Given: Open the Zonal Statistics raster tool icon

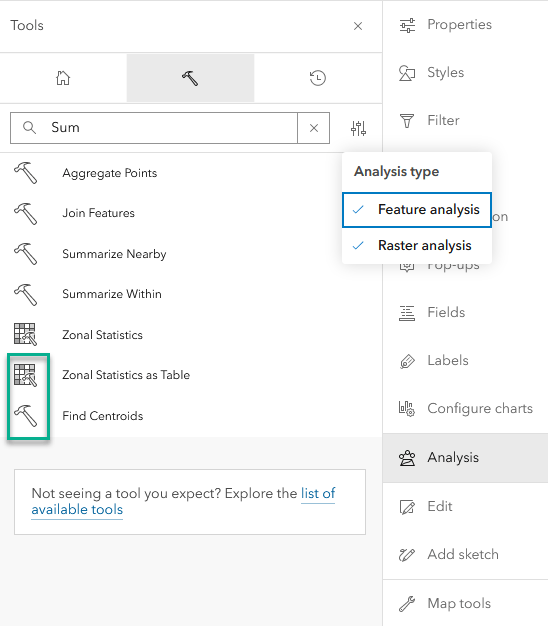Looking at the screenshot, I should [25, 334].
